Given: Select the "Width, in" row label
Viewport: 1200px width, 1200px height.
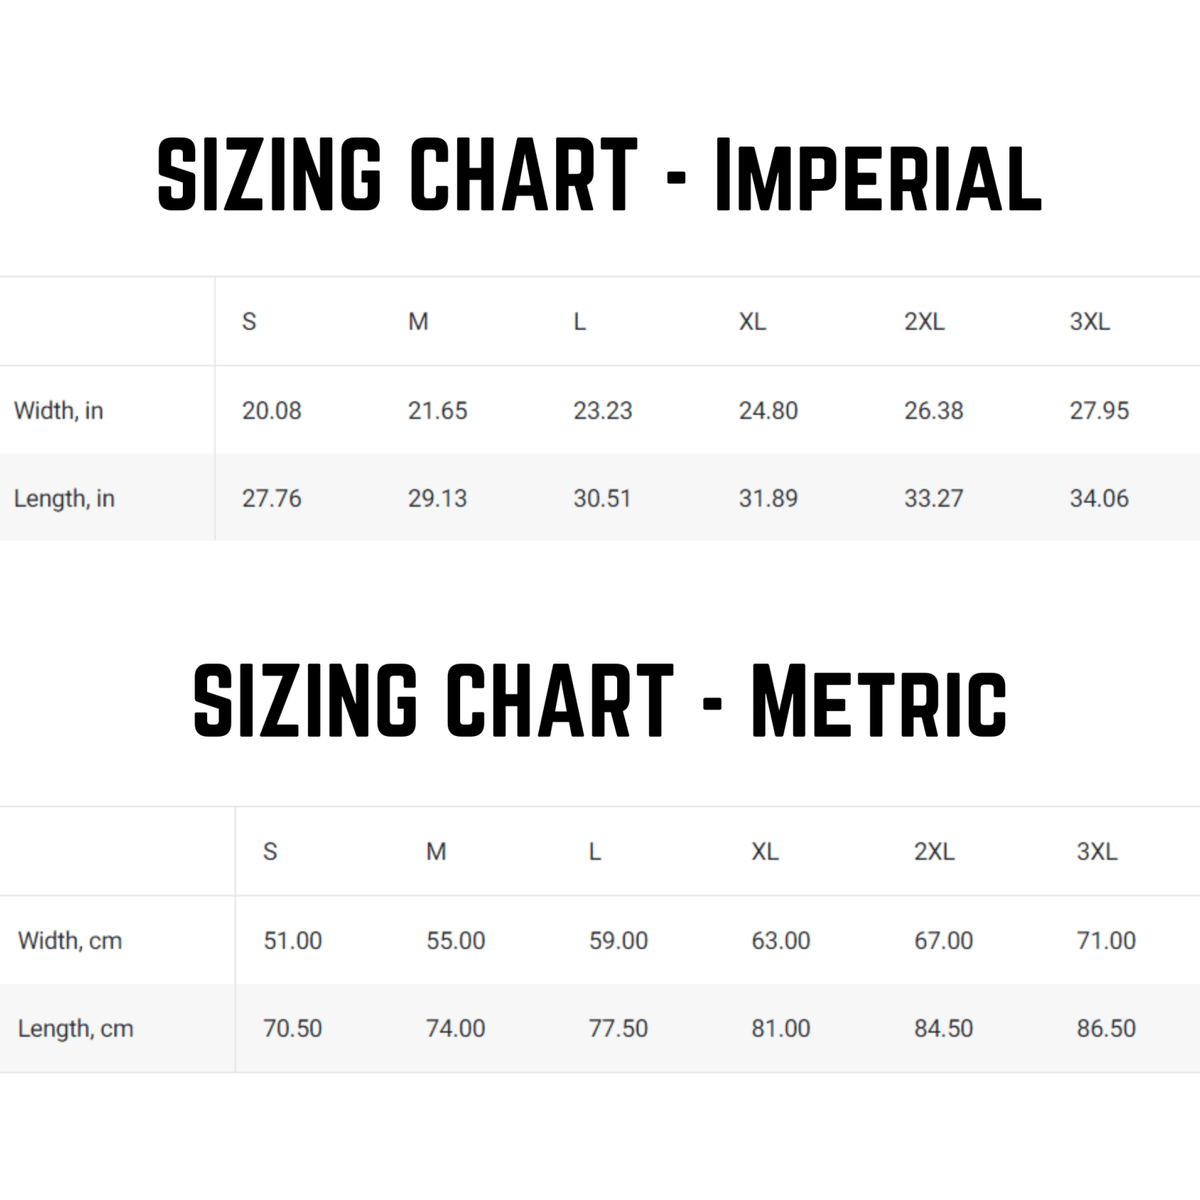Looking at the screenshot, I should [x=59, y=411].
